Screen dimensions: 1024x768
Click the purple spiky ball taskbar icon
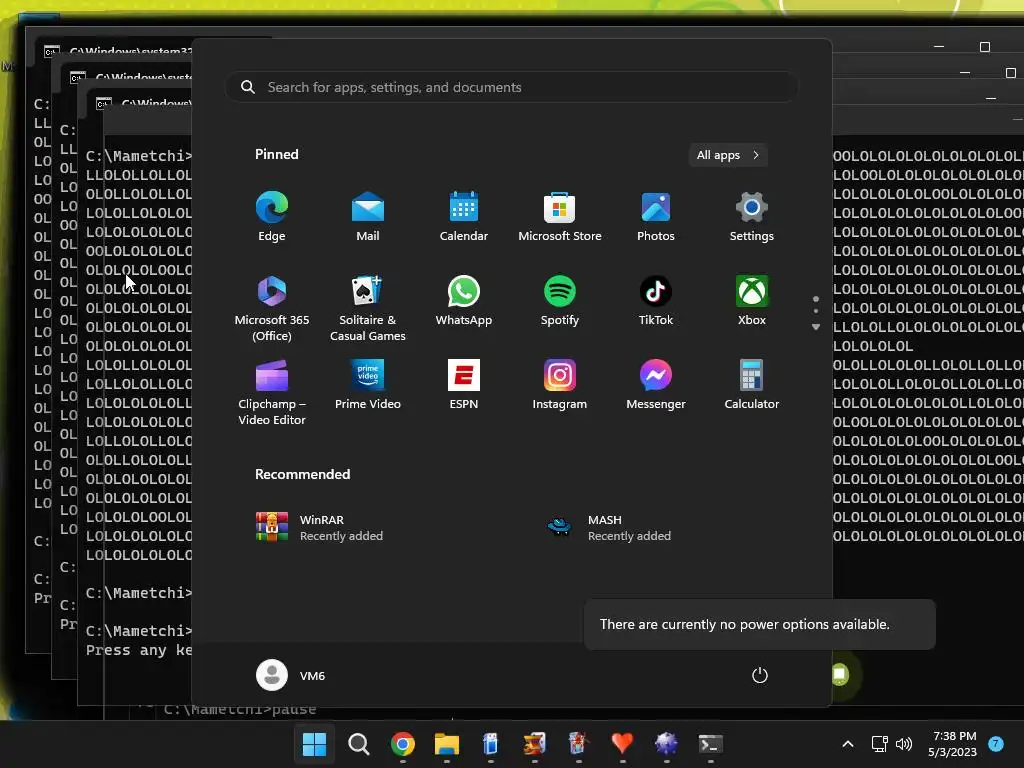(666, 744)
